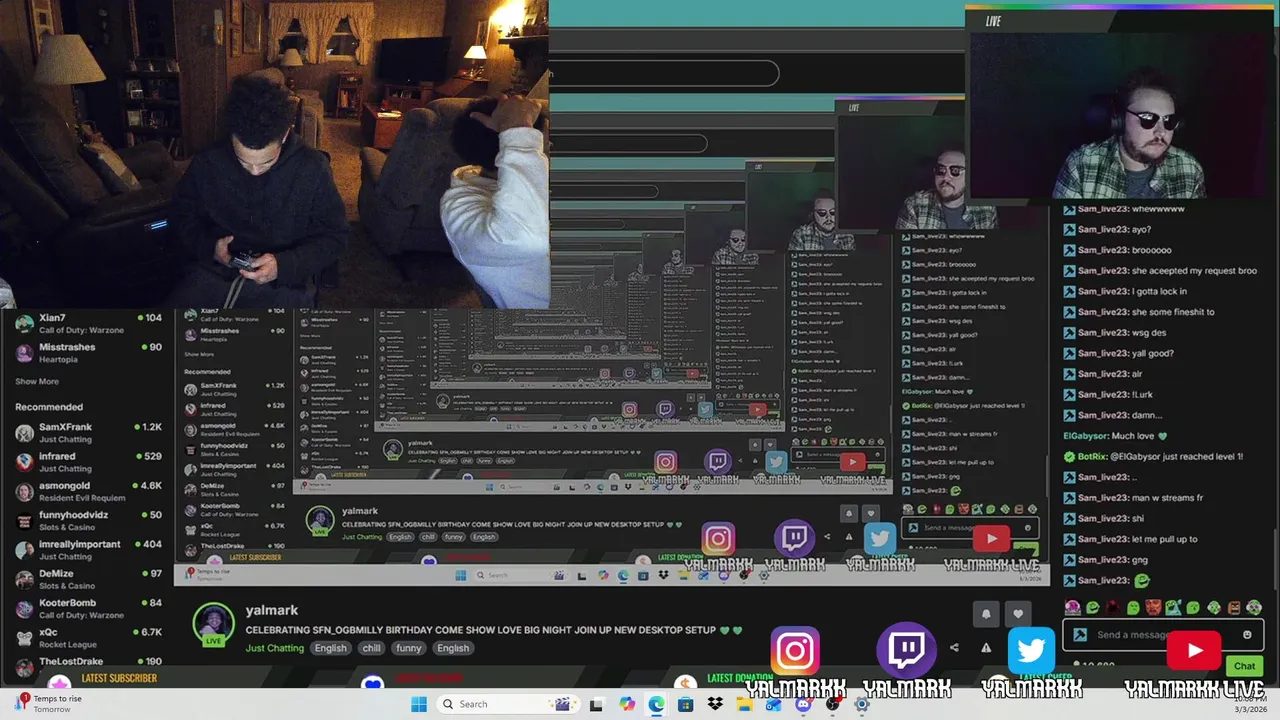This screenshot has width=1280, height=720.
Task: Click asmongold's avatar icon in sidebar
Action: 24,492
